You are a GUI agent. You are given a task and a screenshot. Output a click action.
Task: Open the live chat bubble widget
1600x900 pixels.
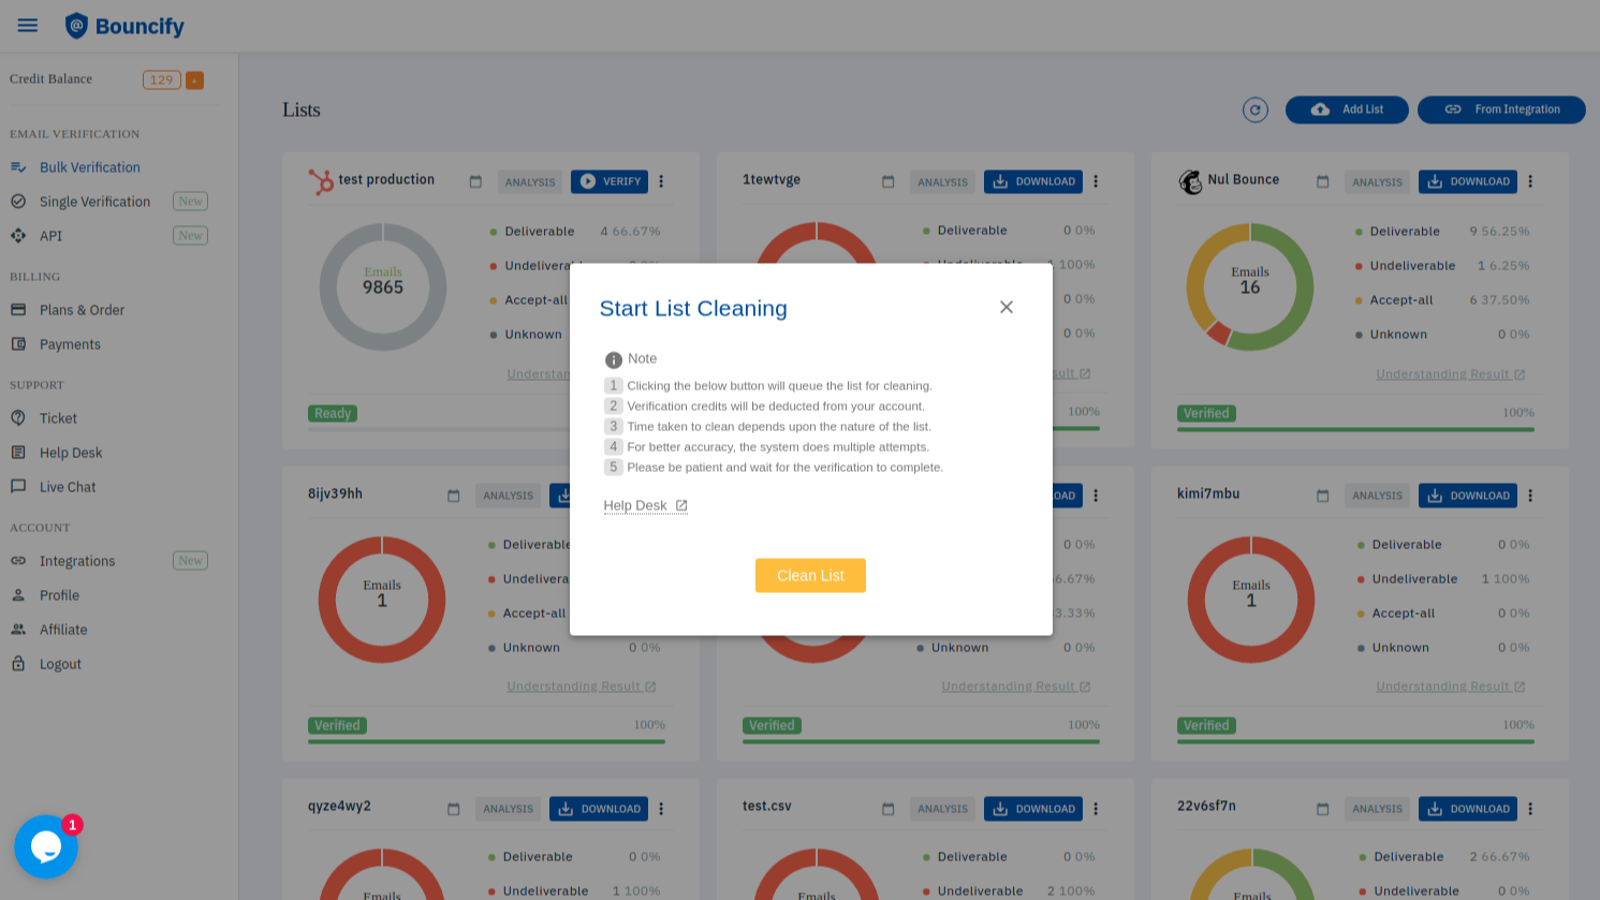[x=46, y=846]
